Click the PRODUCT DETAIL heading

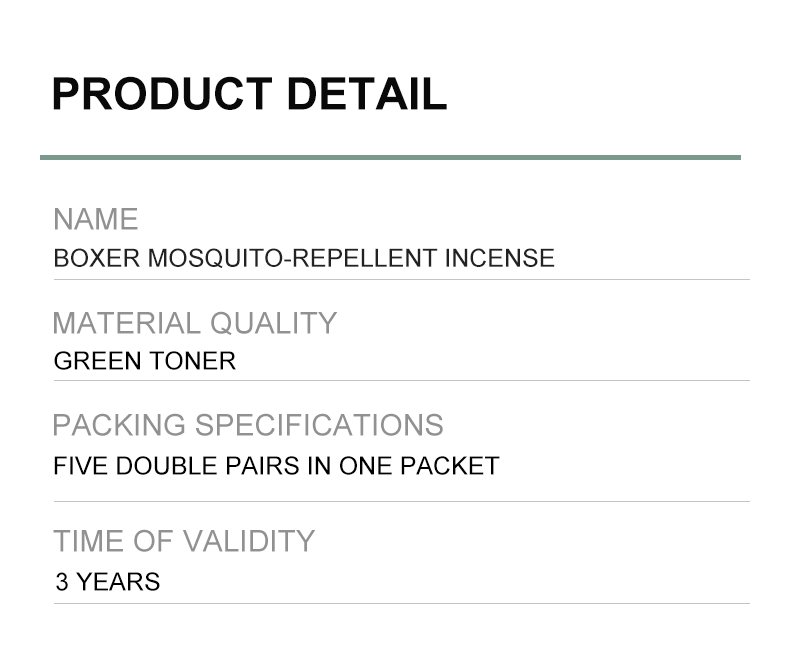pyautogui.click(x=249, y=94)
